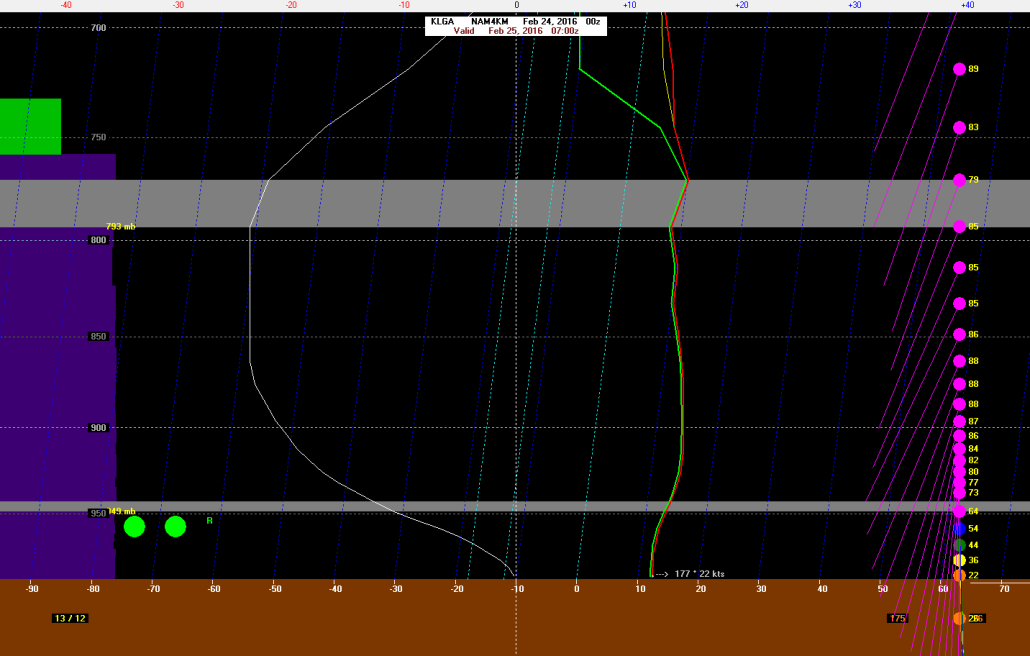The image size is (1030, 656).
Task: Click the green R indicator near 949 mb
Action: (x=208, y=521)
